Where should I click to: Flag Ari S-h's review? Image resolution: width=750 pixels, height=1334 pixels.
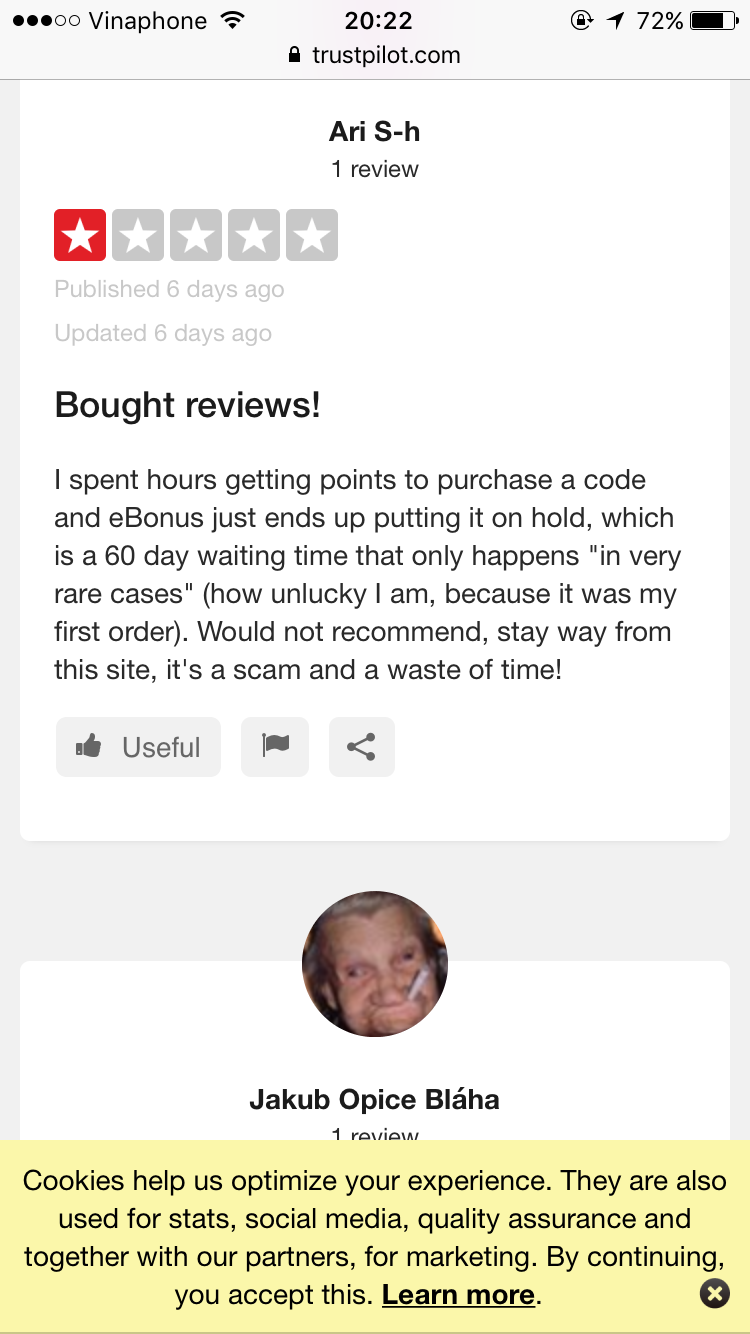[x=275, y=747]
